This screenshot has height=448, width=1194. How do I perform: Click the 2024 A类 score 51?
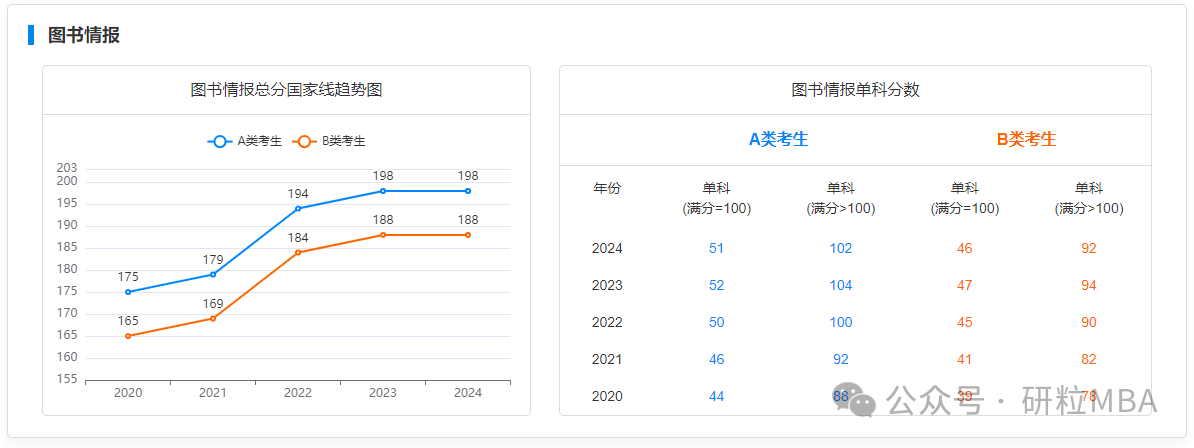click(x=717, y=248)
